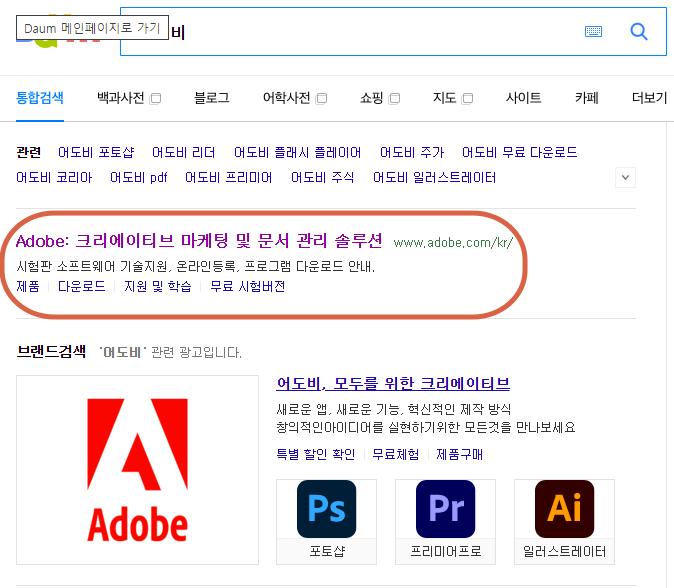674x588 pixels.
Task: Click the large Adobe logo thumbnail
Action: pos(138,470)
